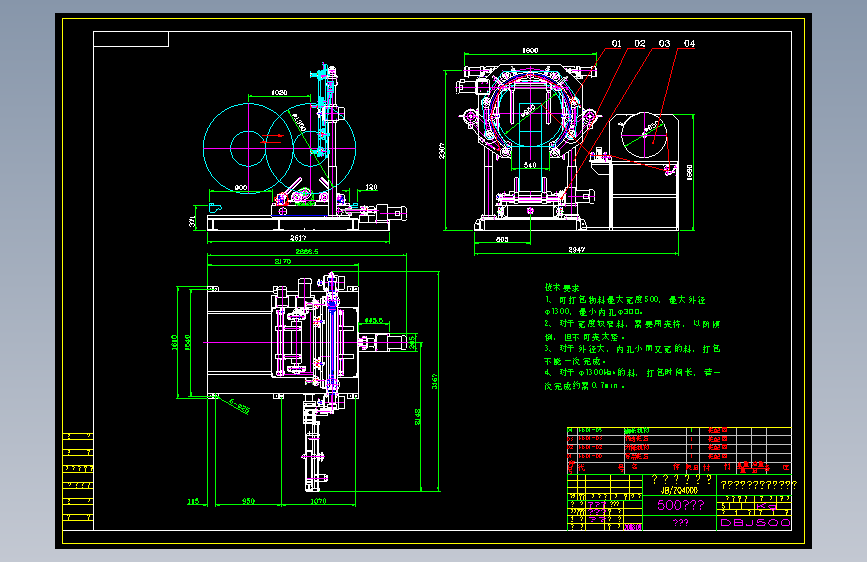Viewport: 867px width, 562px height.
Task: Select the 1600 width dimension text
Action: click(x=530, y=50)
